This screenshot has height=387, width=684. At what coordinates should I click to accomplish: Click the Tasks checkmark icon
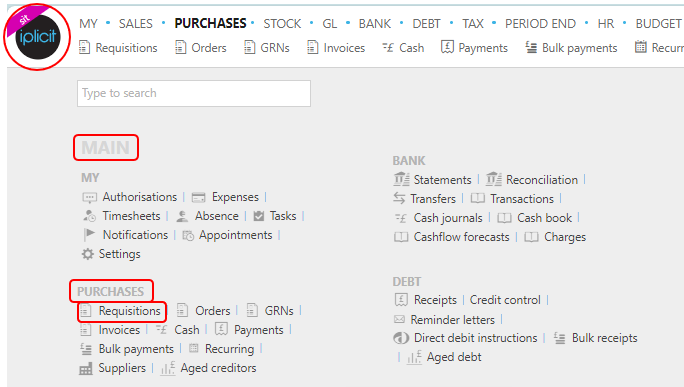tap(259, 216)
